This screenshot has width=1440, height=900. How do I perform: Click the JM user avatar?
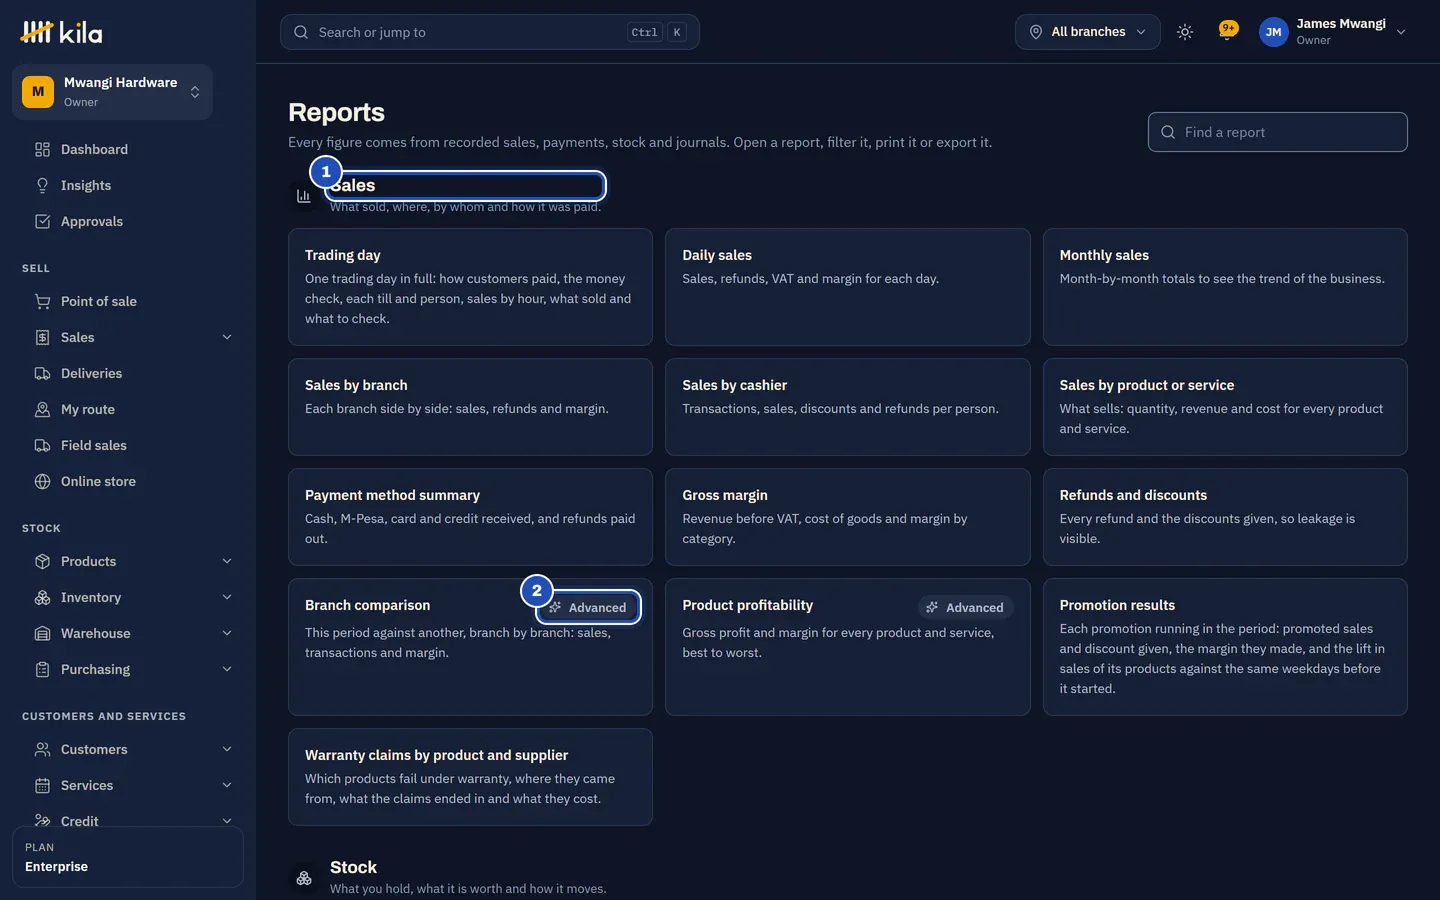(1273, 32)
